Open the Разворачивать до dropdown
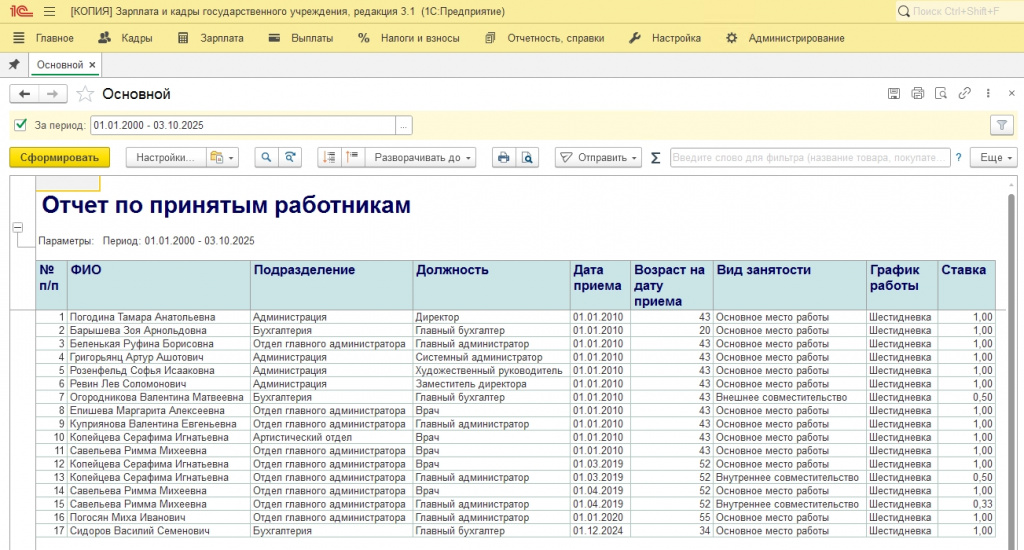This screenshot has width=1024, height=550. 420,158
